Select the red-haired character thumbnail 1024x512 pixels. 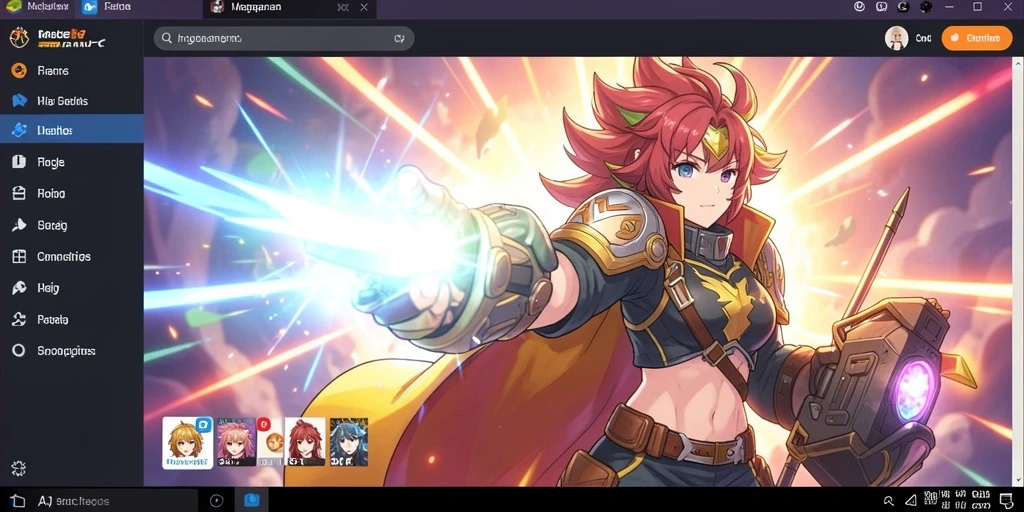coord(305,442)
